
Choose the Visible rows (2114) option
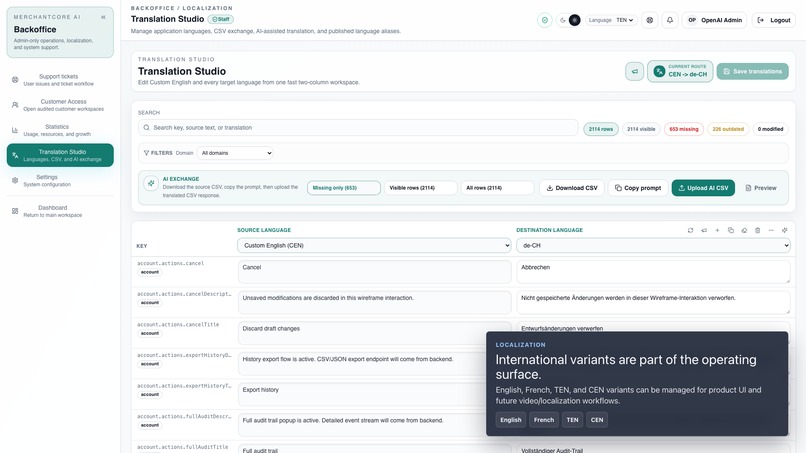coord(420,188)
